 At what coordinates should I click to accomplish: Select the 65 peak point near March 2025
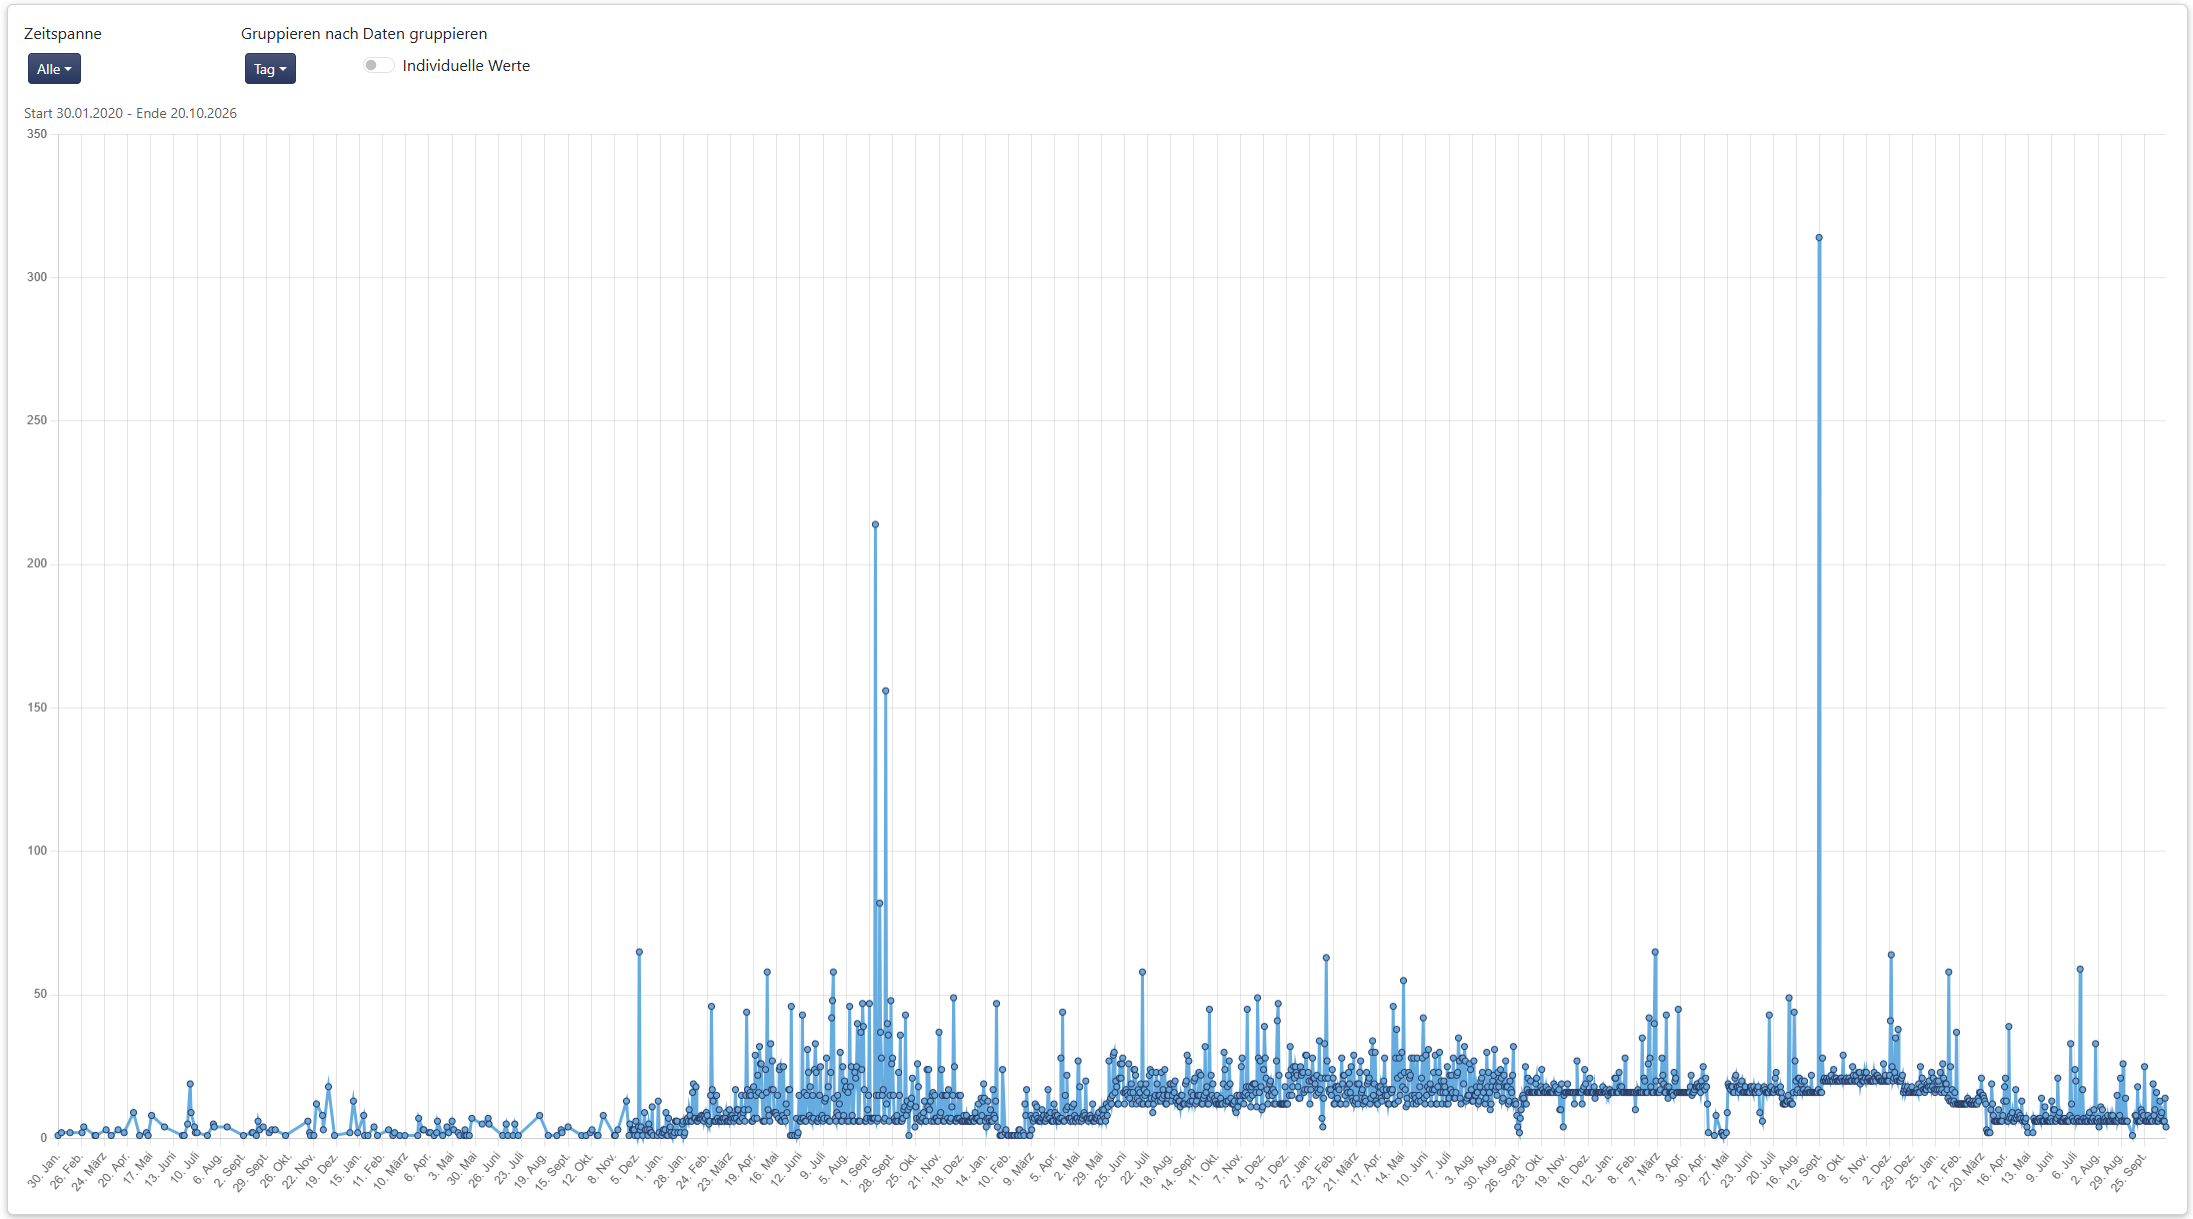tap(1655, 952)
